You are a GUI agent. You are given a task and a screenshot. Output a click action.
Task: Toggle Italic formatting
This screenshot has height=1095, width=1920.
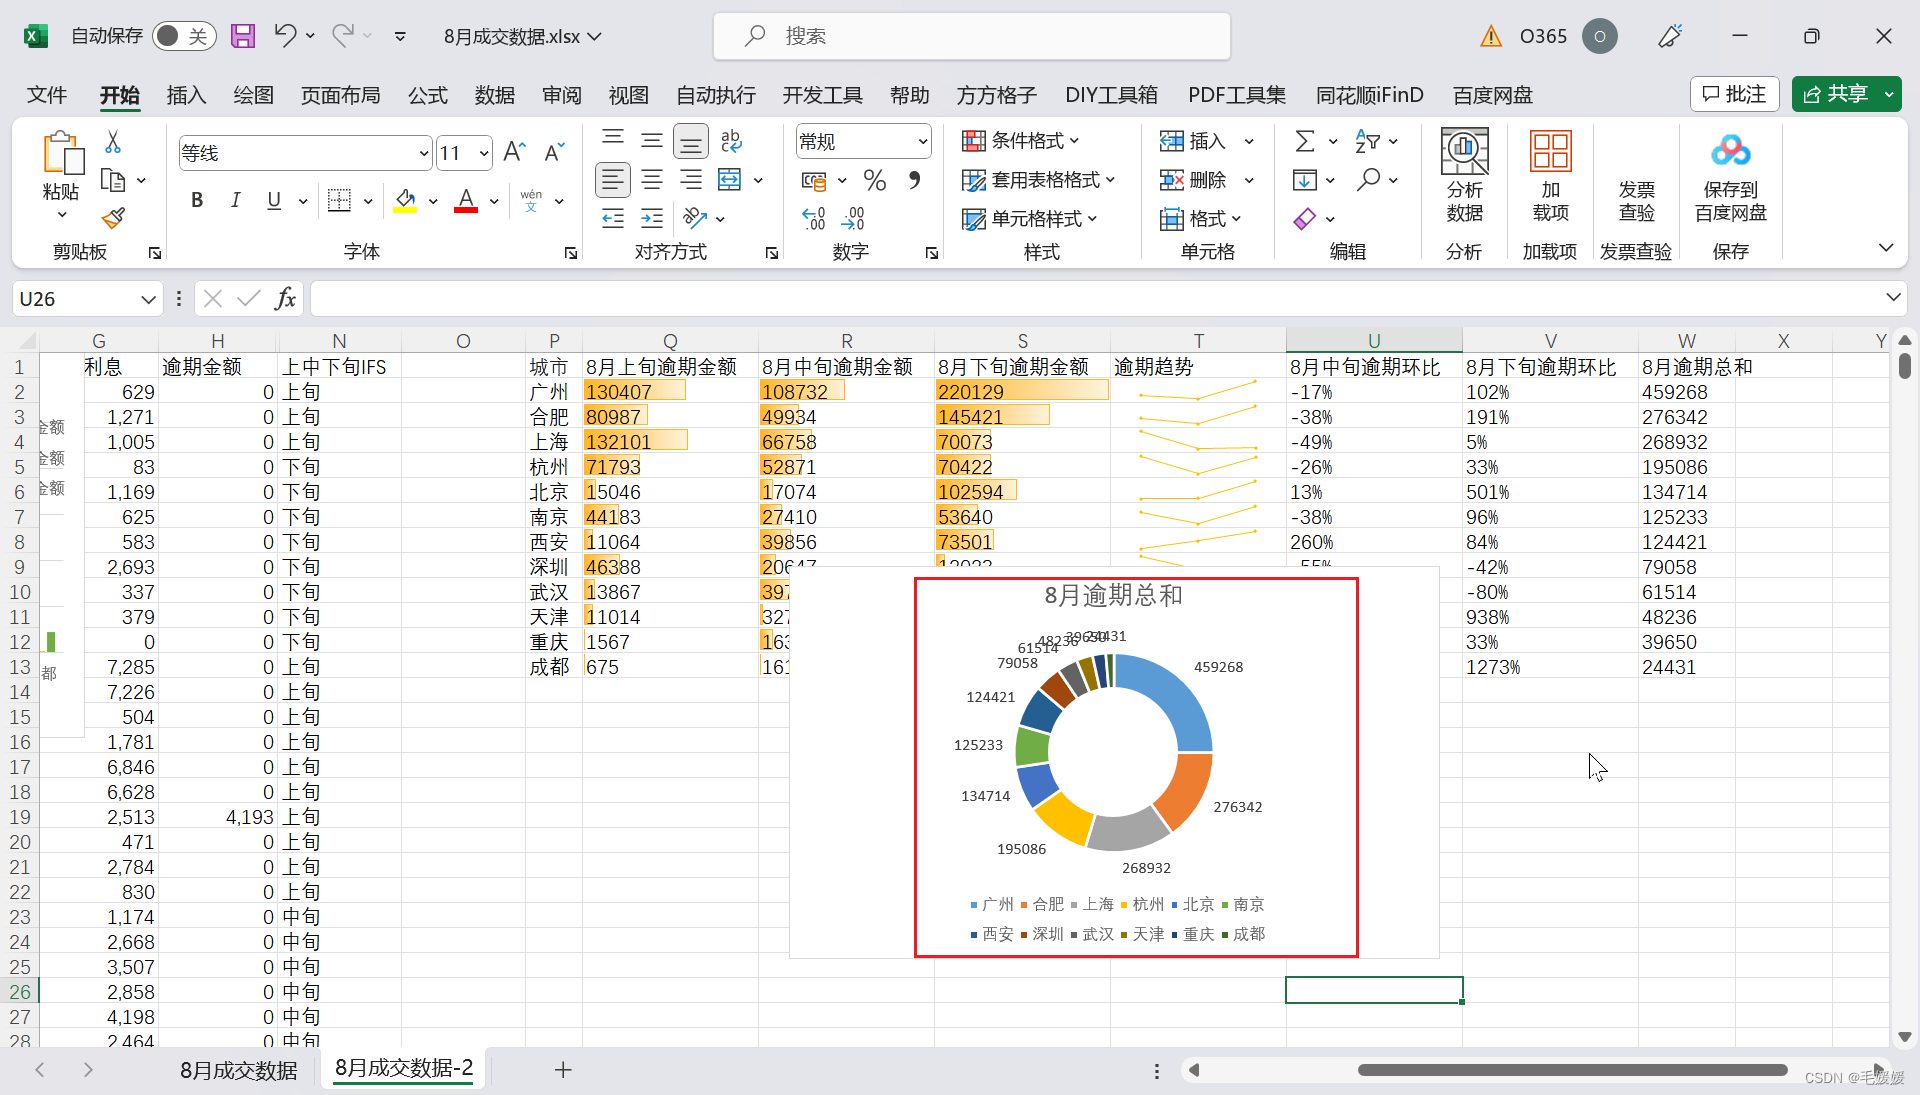click(x=235, y=200)
